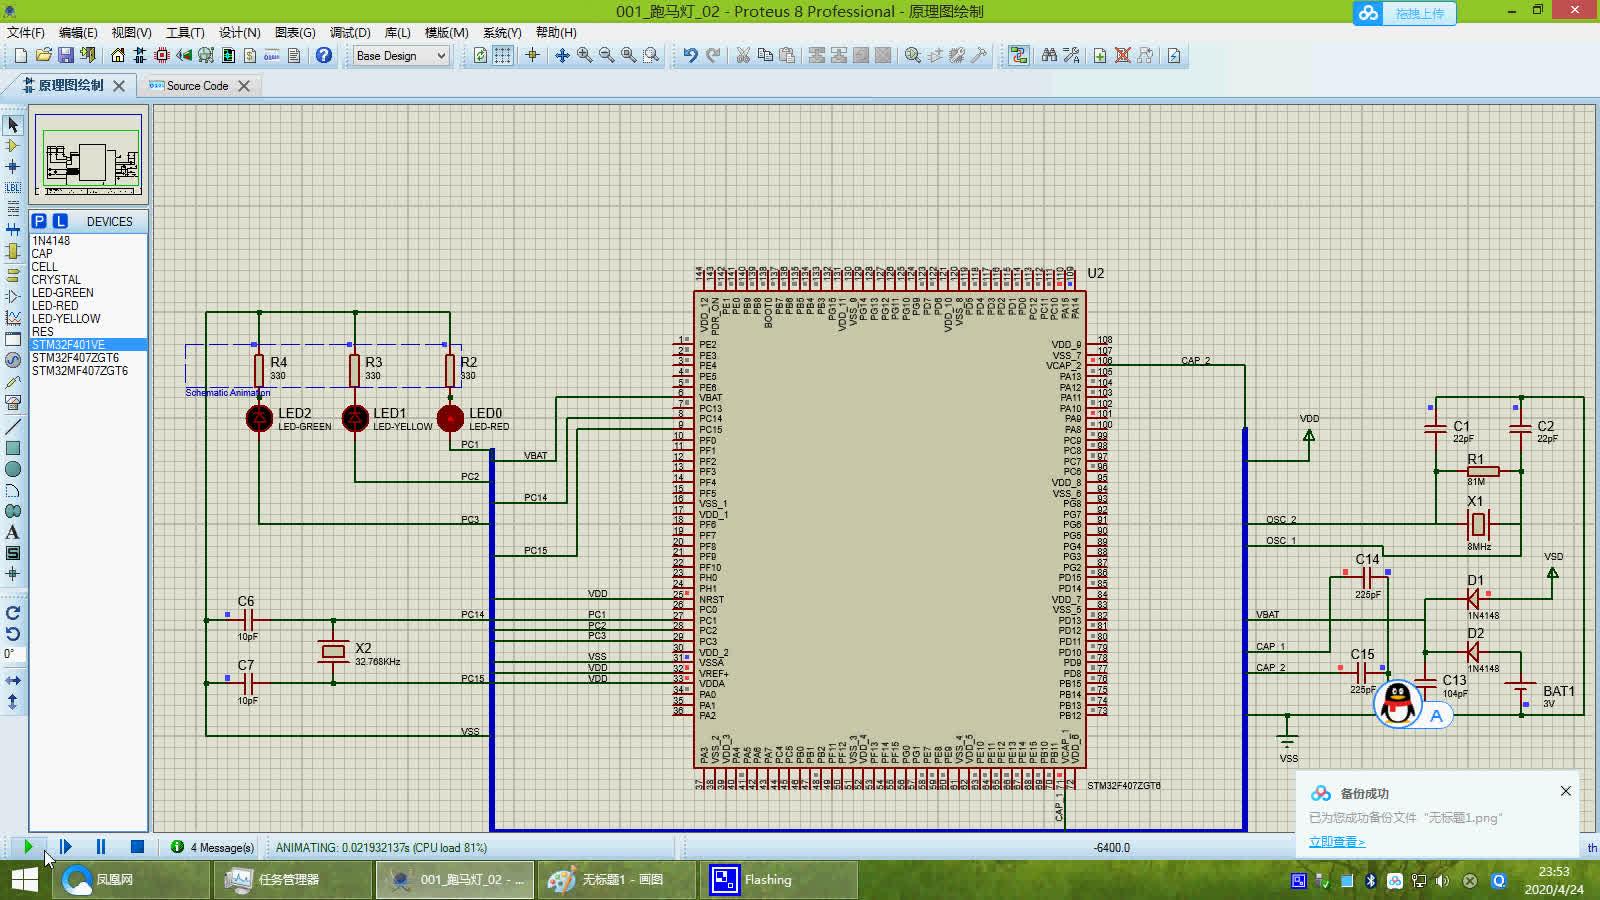This screenshot has height=900, width=1600.
Task: Select the 2D Graphics Line tool
Action: [x=12, y=427]
